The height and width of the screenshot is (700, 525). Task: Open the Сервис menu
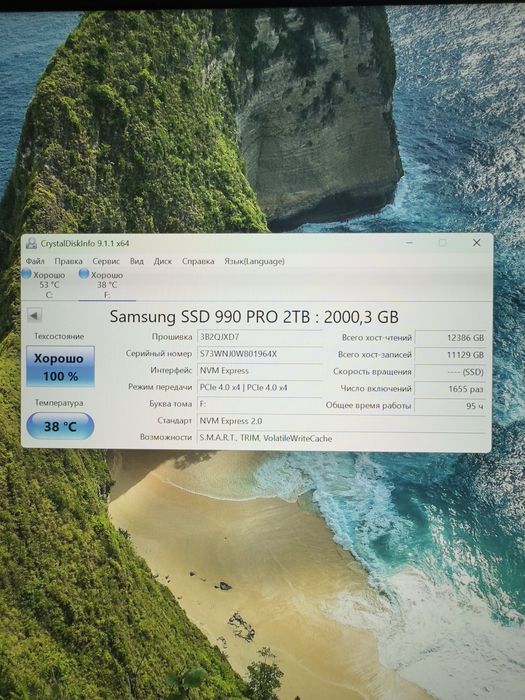point(106,261)
